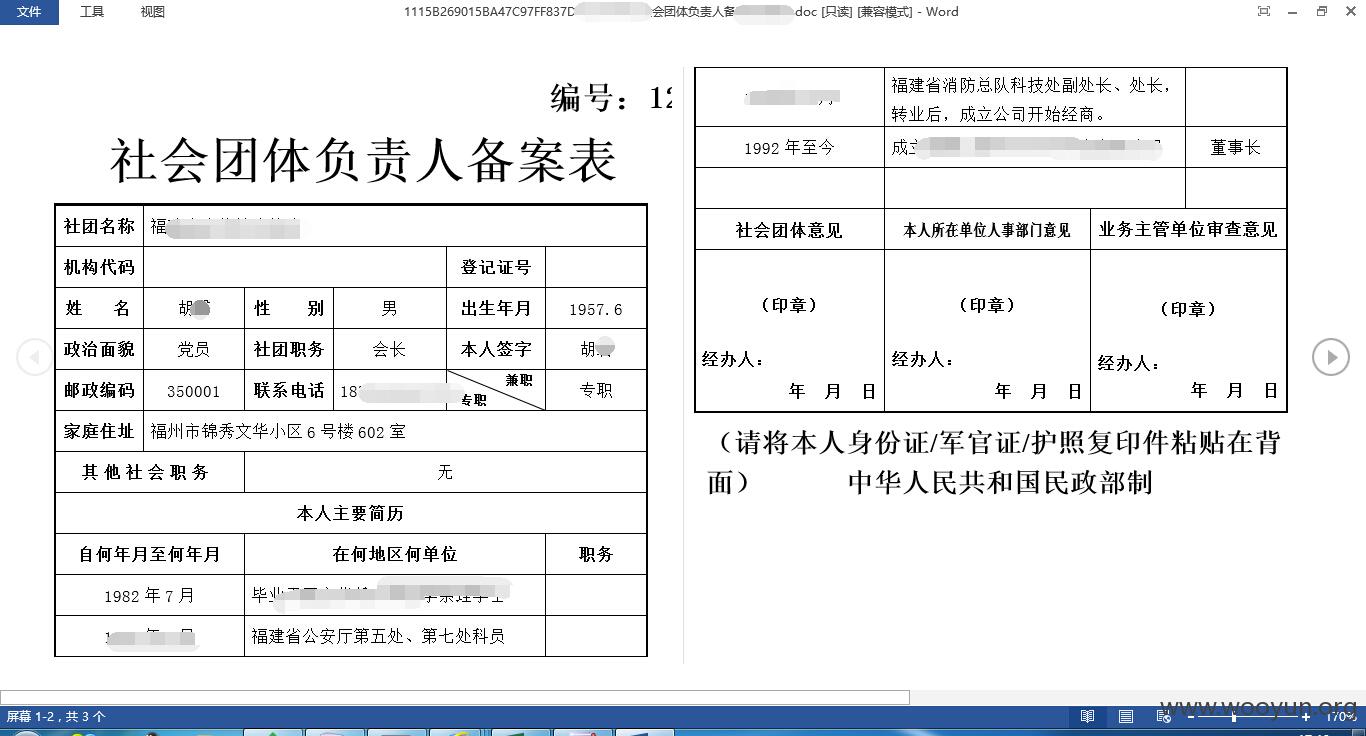The image size is (1366, 736).
Task: Click the 本人主要简历 heading row
Action: click(x=351, y=513)
